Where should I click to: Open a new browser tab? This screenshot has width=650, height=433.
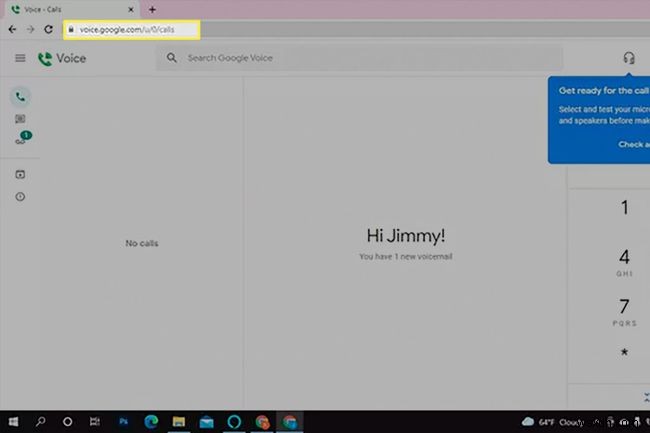(x=152, y=9)
